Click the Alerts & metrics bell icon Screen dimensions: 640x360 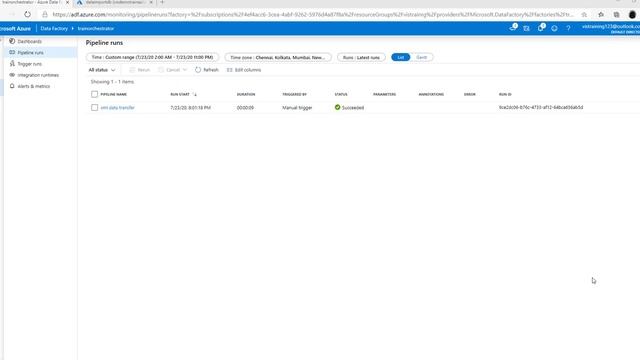(12, 86)
